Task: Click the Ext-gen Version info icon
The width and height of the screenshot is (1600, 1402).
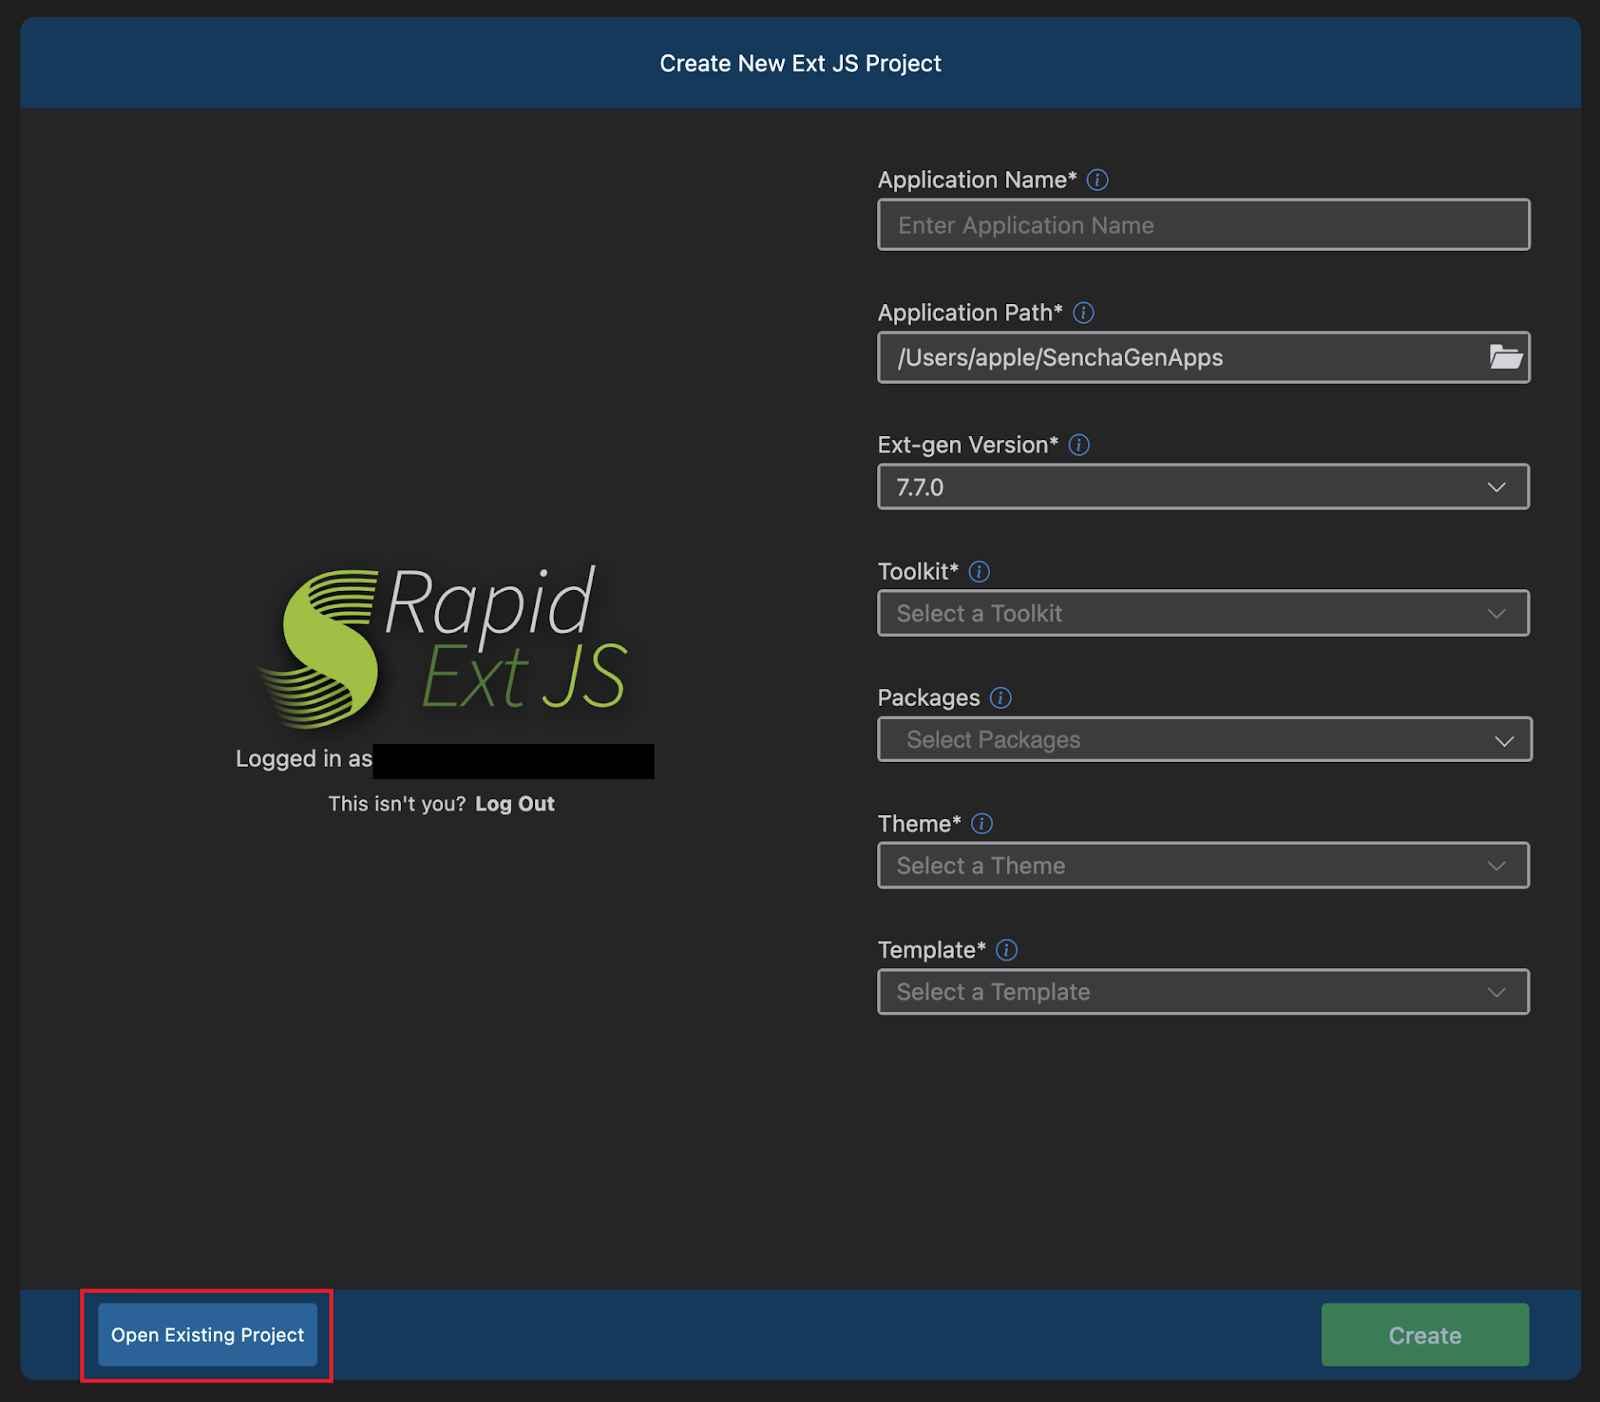Action: click(1079, 445)
